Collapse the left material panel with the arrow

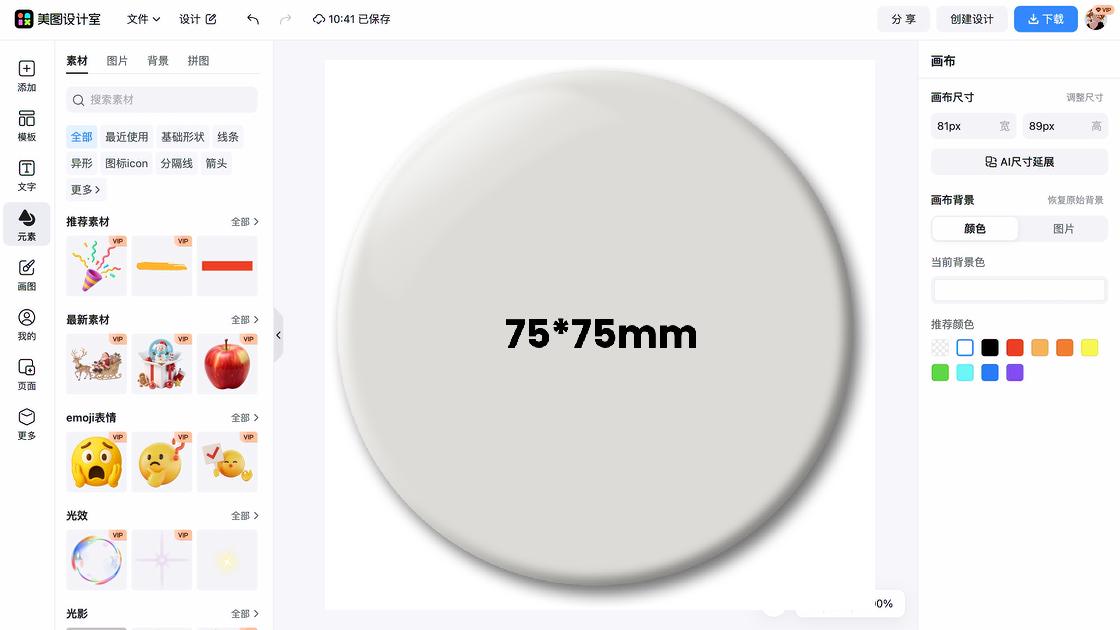coord(279,335)
